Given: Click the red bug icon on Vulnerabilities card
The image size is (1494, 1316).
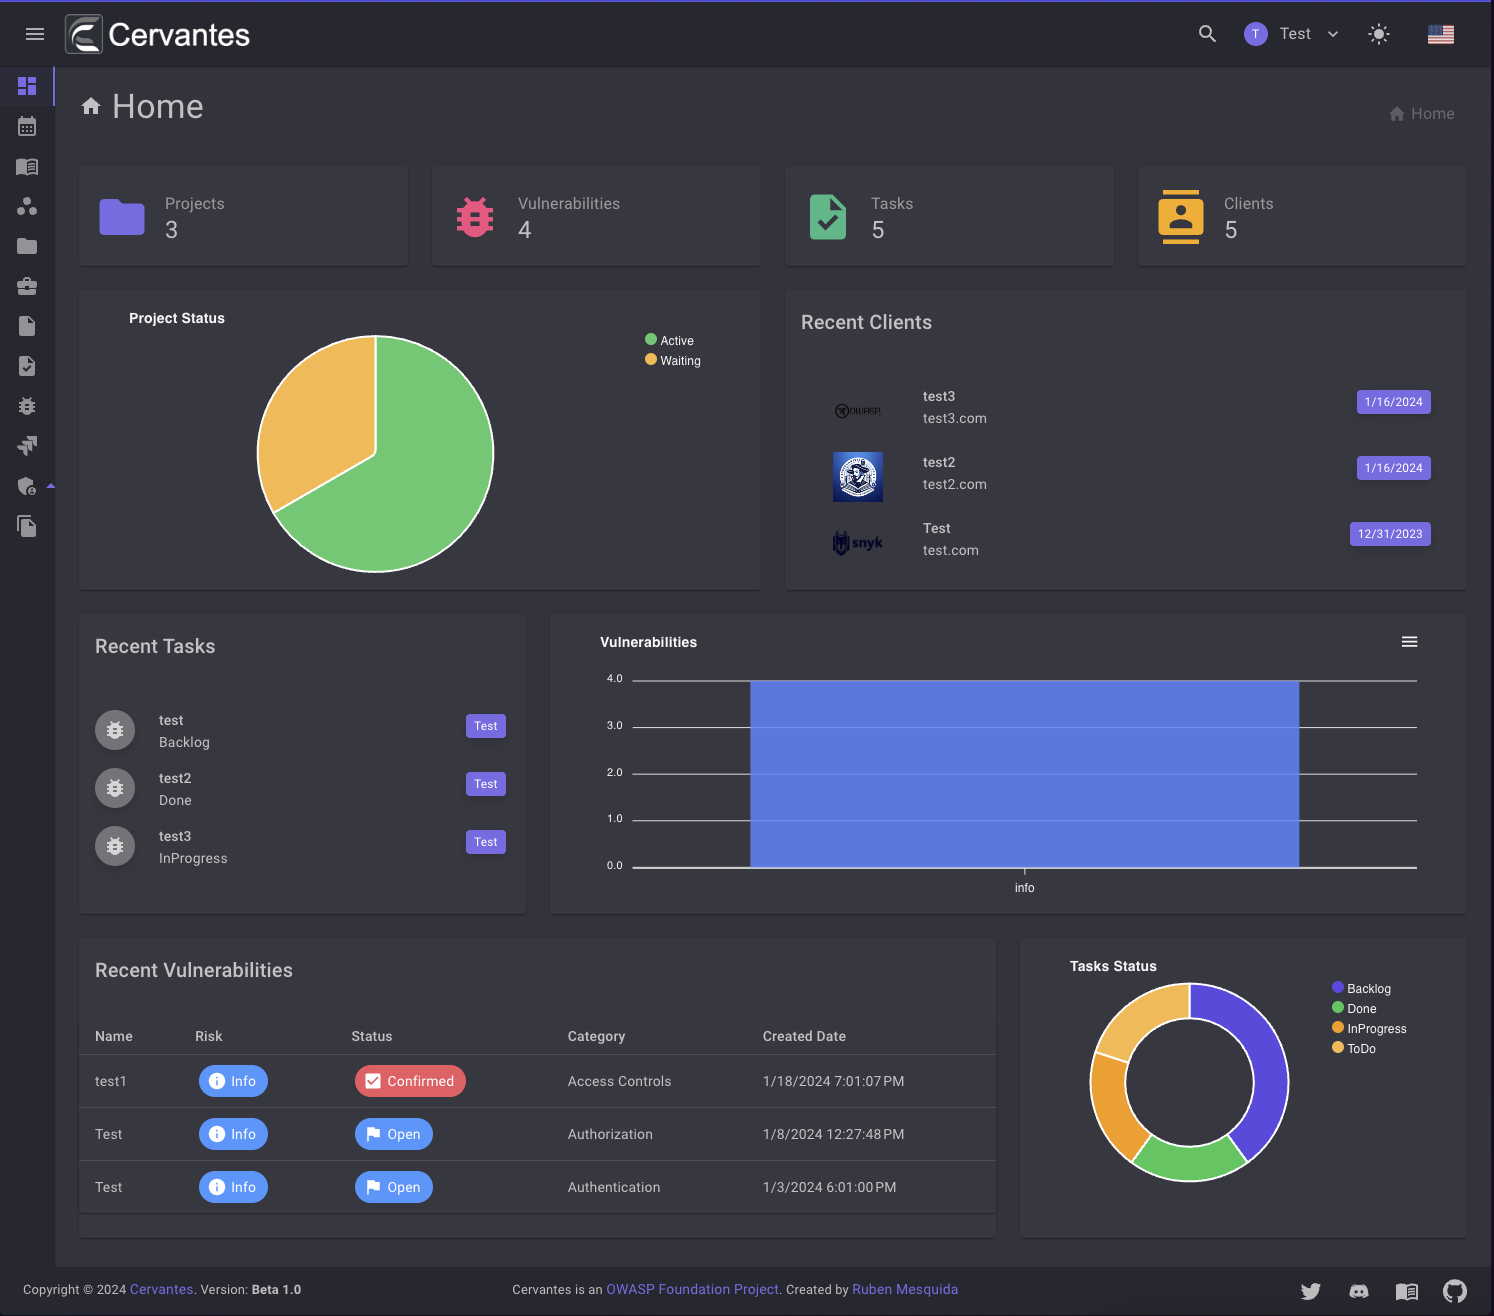Looking at the screenshot, I should pos(475,217).
